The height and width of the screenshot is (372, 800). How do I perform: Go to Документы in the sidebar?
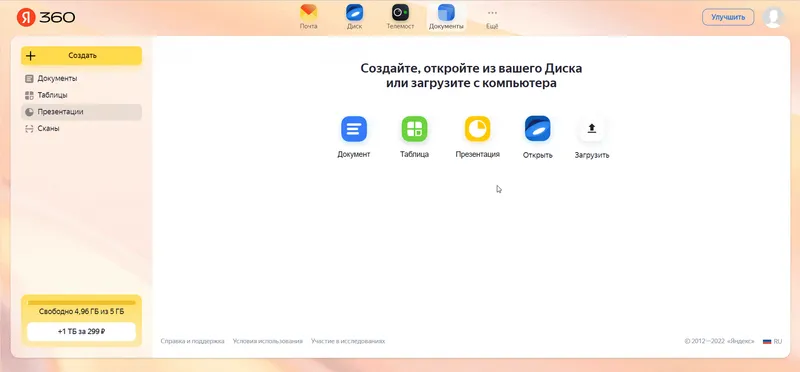coord(82,79)
